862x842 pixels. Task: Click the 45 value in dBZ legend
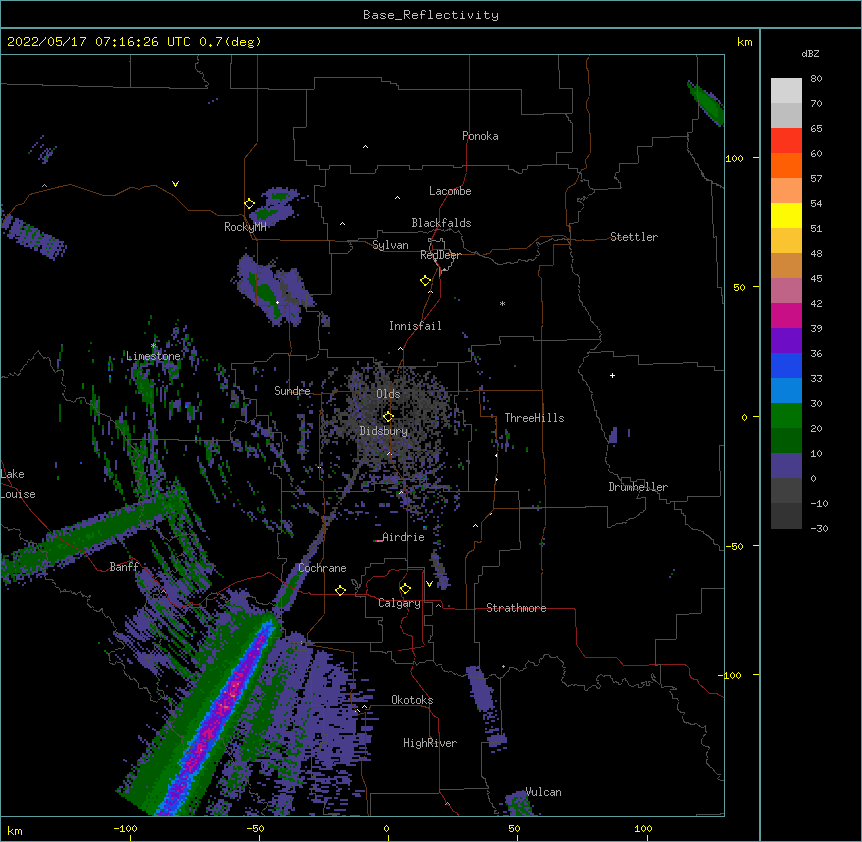click(x=816, y=279)
